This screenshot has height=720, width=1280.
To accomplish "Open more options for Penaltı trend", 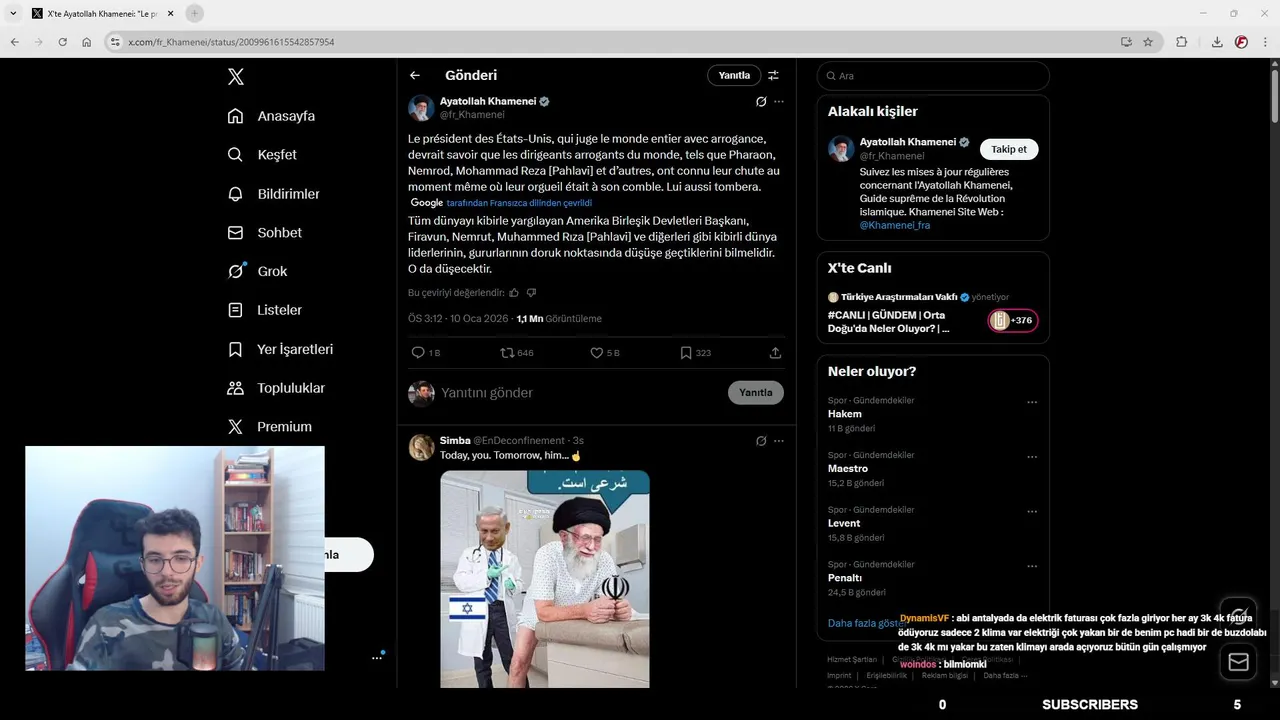I will point(1032,566).
